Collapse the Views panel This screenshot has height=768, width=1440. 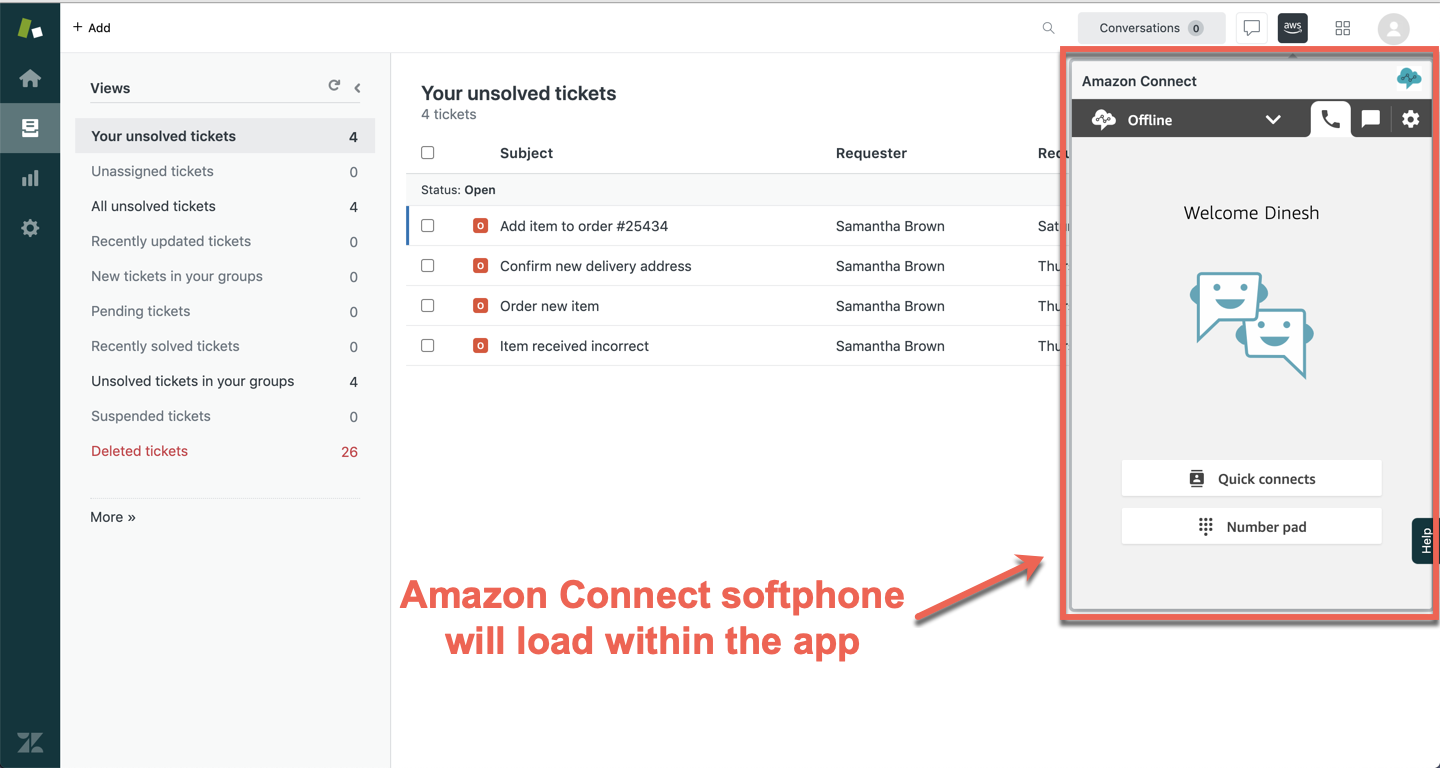click(x=357, y=88)
